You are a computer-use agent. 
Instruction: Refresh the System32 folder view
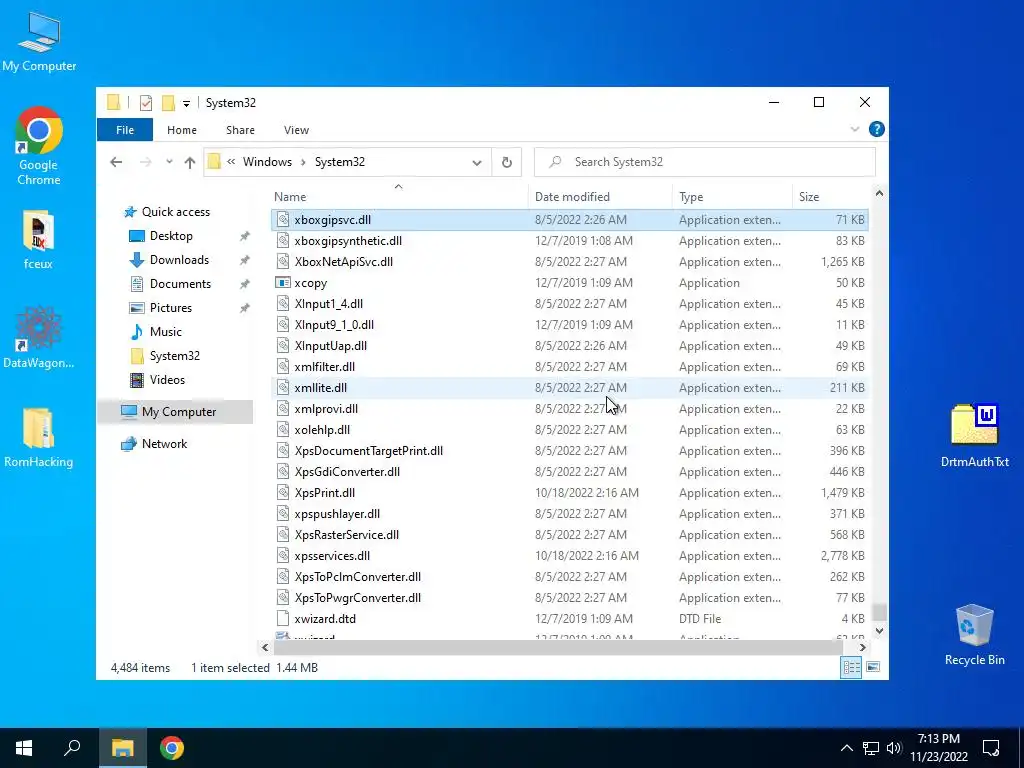[507, 162]
